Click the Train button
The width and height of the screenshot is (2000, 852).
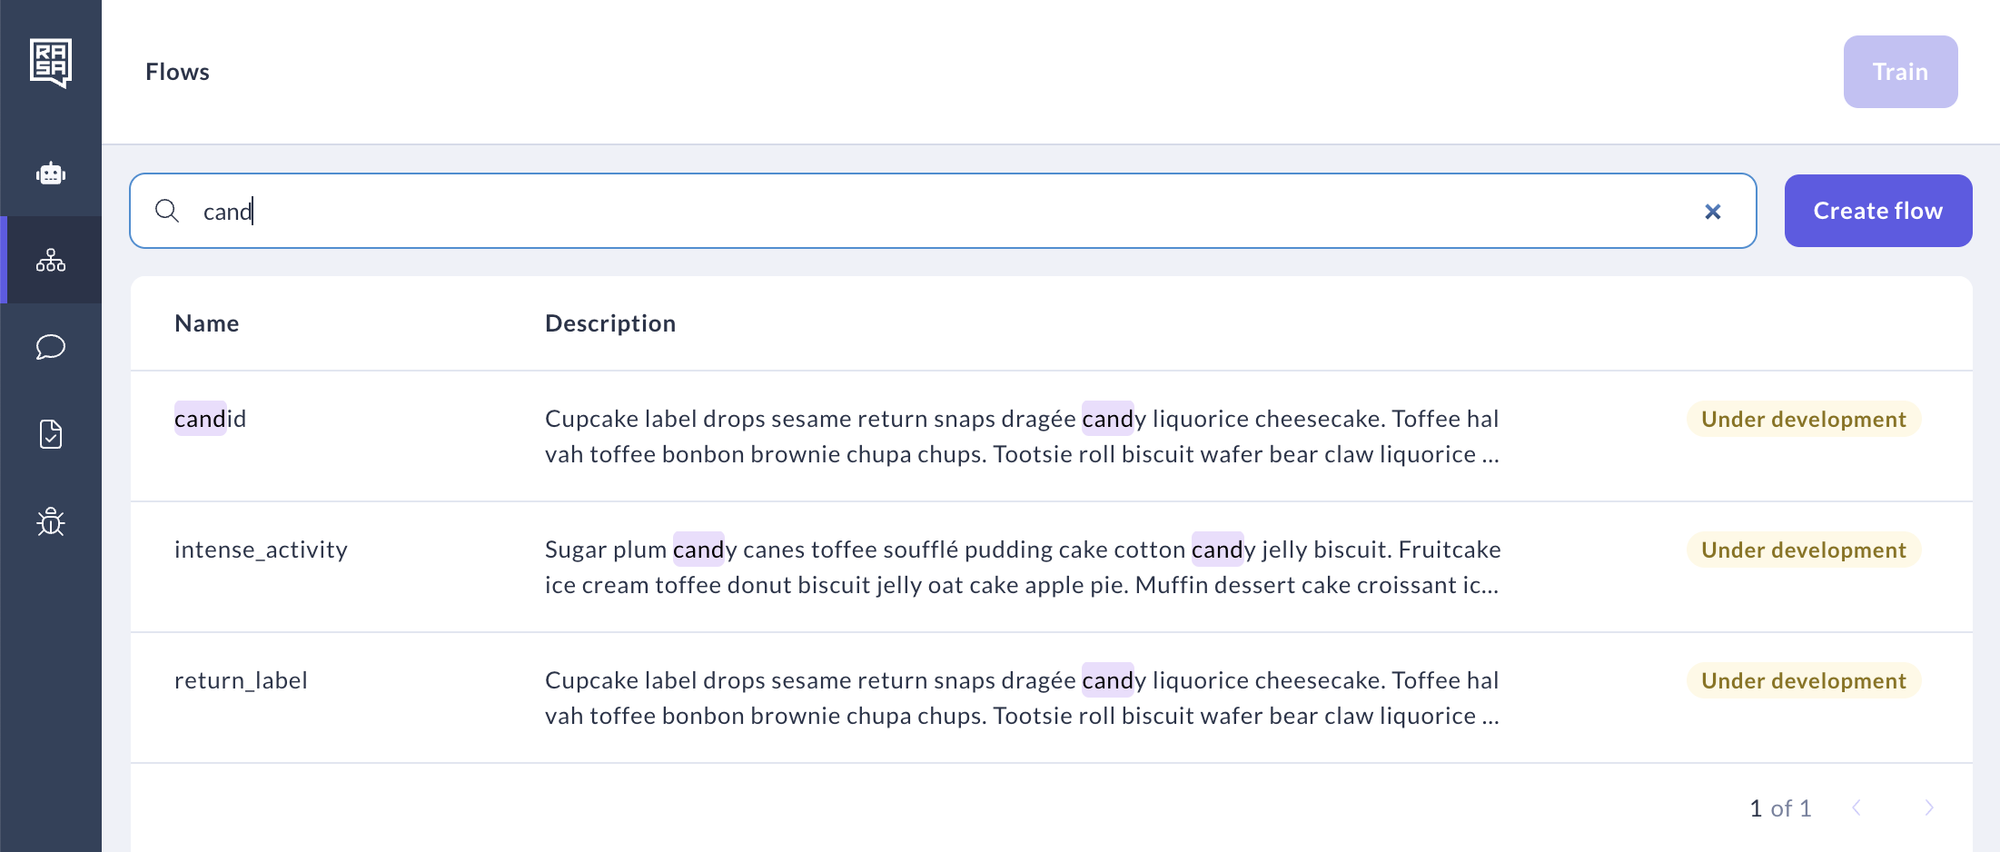coord(1900,72)
